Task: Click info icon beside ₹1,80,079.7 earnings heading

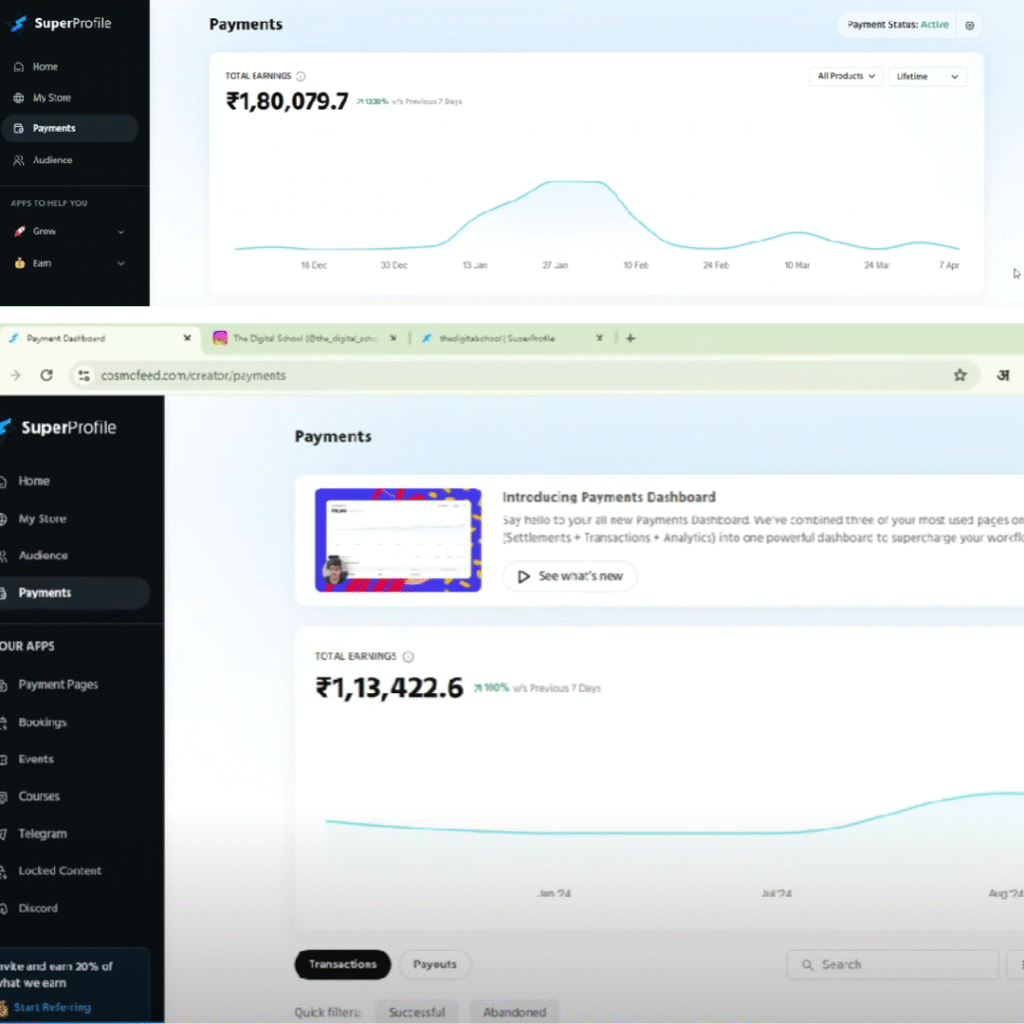Action: pos(301,76)
